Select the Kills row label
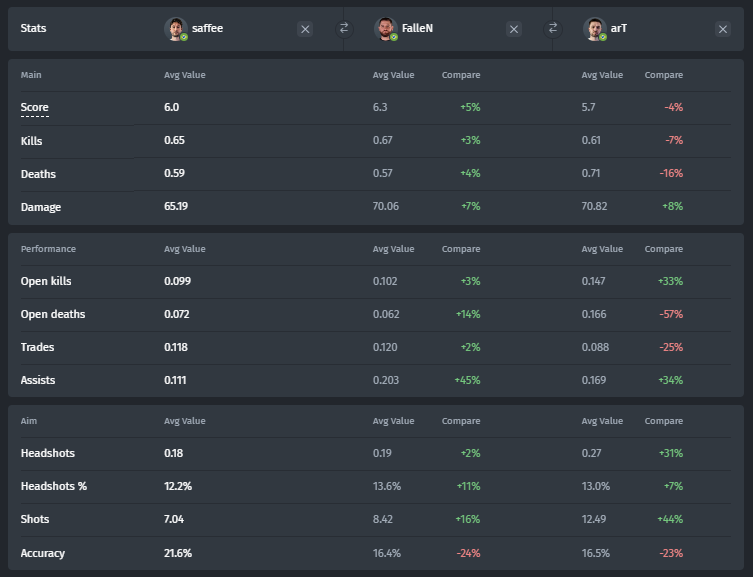 [x=31, y=141]
